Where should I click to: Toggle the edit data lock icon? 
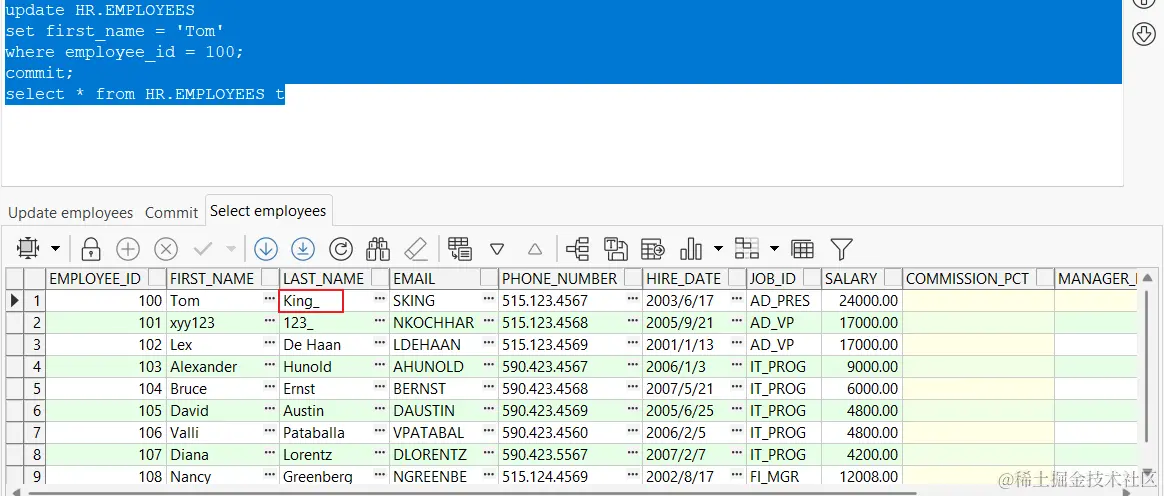[91, 249]
